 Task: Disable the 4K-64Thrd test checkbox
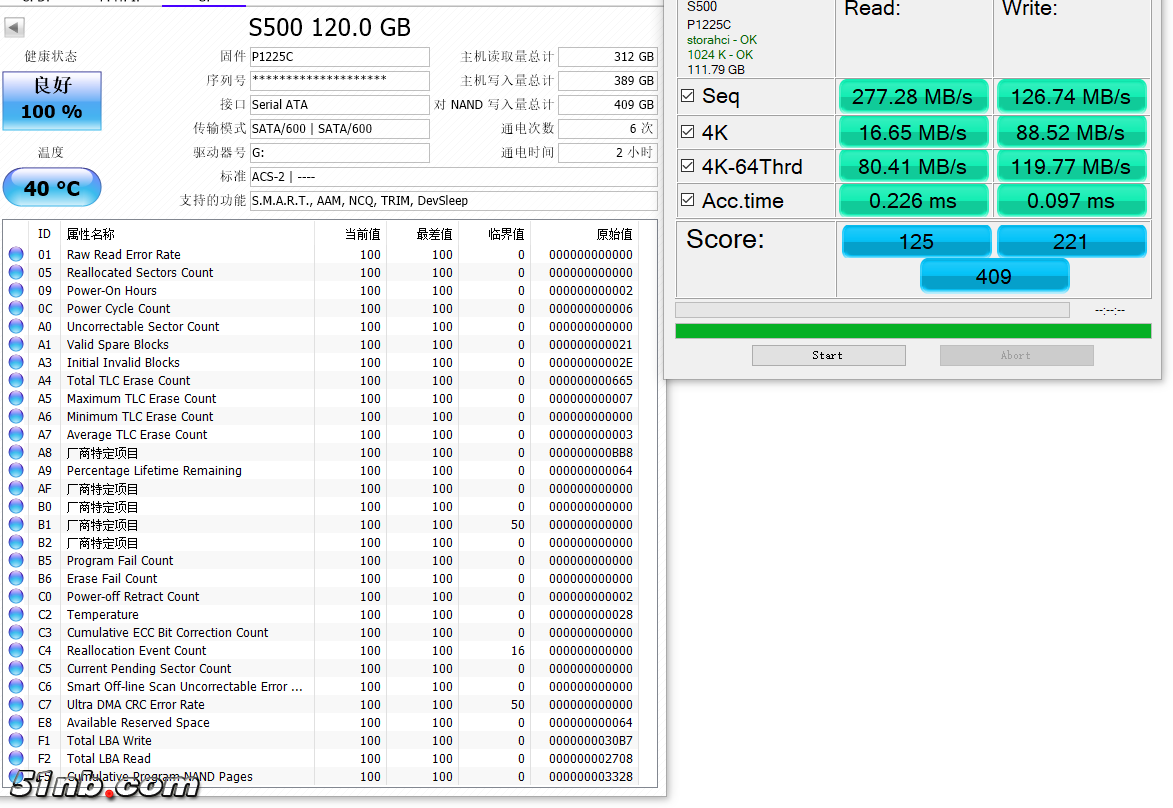(688, 166)
